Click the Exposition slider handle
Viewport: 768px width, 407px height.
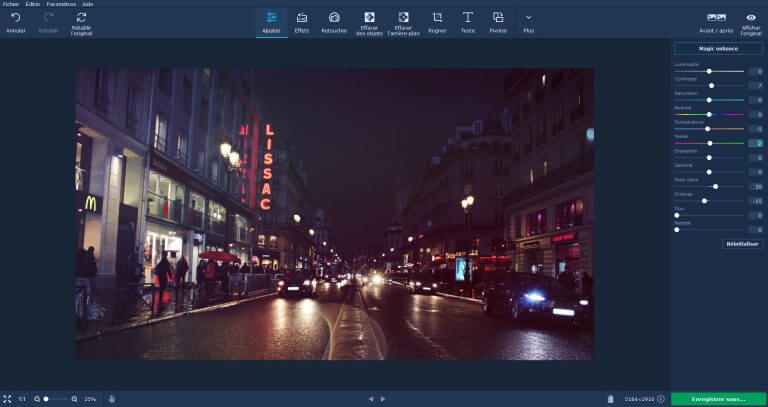coord(709,158)
